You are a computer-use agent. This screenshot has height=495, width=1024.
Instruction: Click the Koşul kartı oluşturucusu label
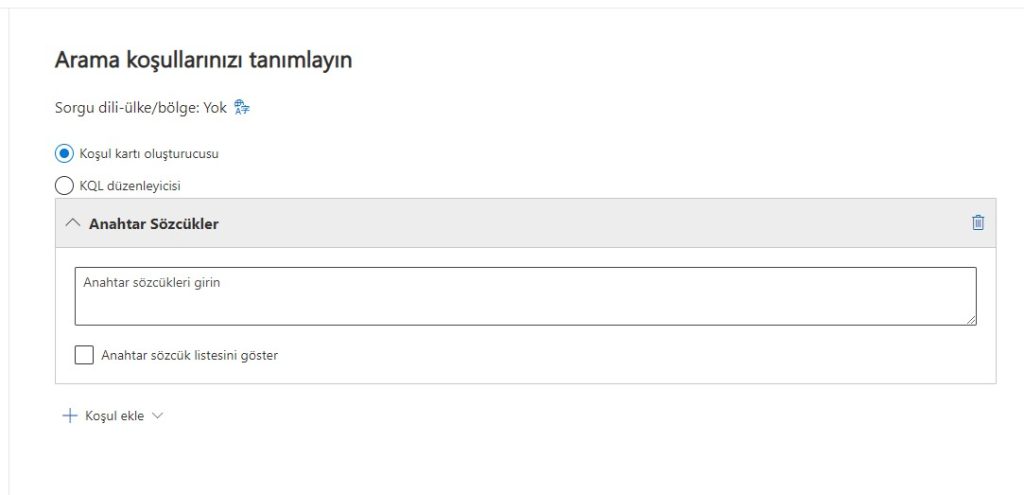click(x=148, y=154)
